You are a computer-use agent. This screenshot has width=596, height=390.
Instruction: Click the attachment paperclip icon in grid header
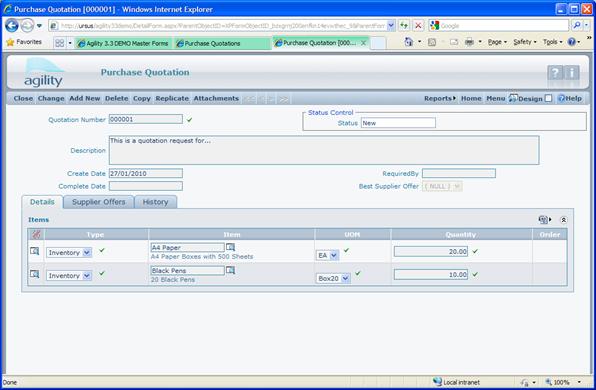(x=36, y=234)
